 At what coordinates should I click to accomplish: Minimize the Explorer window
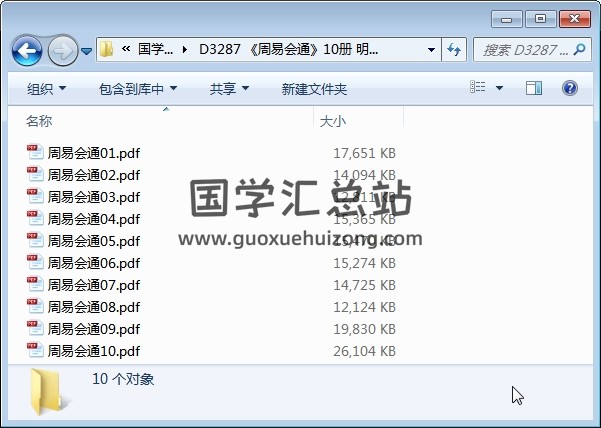(x=506, y=19)
